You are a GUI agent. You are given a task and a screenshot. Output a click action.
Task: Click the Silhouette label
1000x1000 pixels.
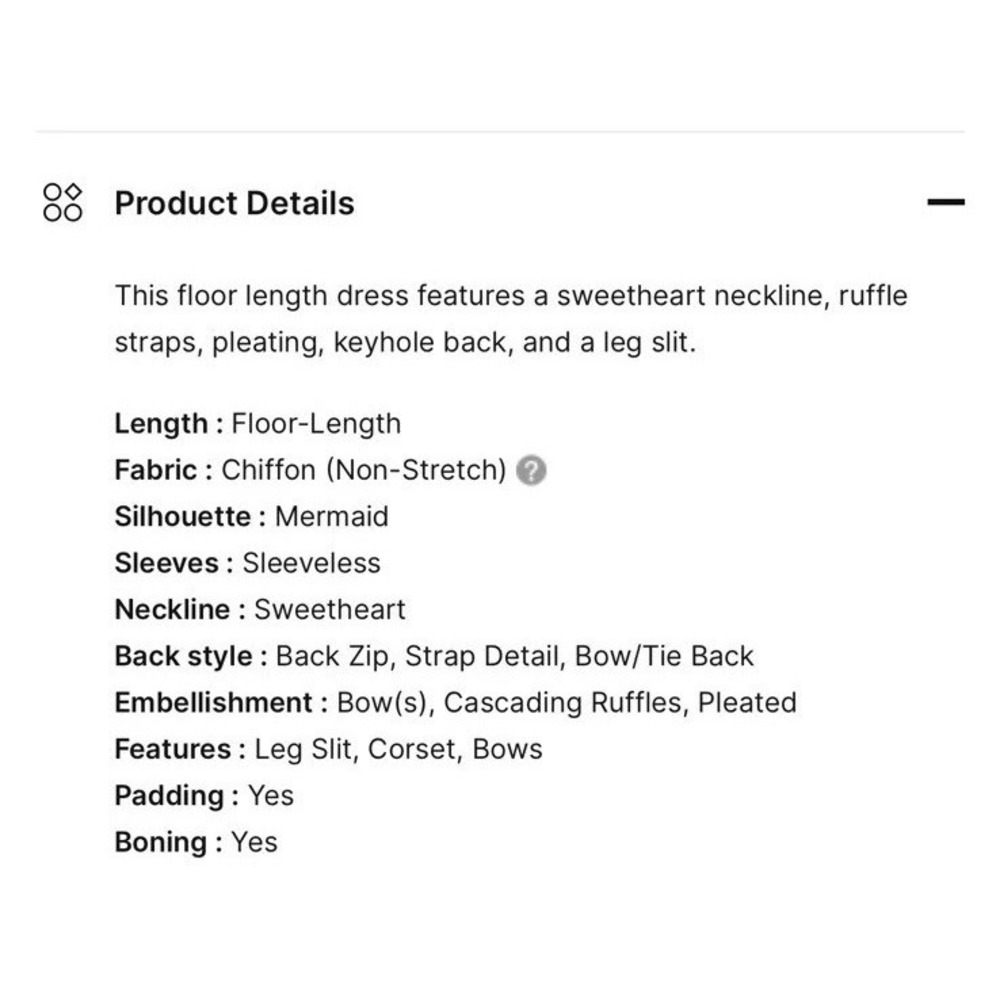pyautogui.click(x=182, y=516)
